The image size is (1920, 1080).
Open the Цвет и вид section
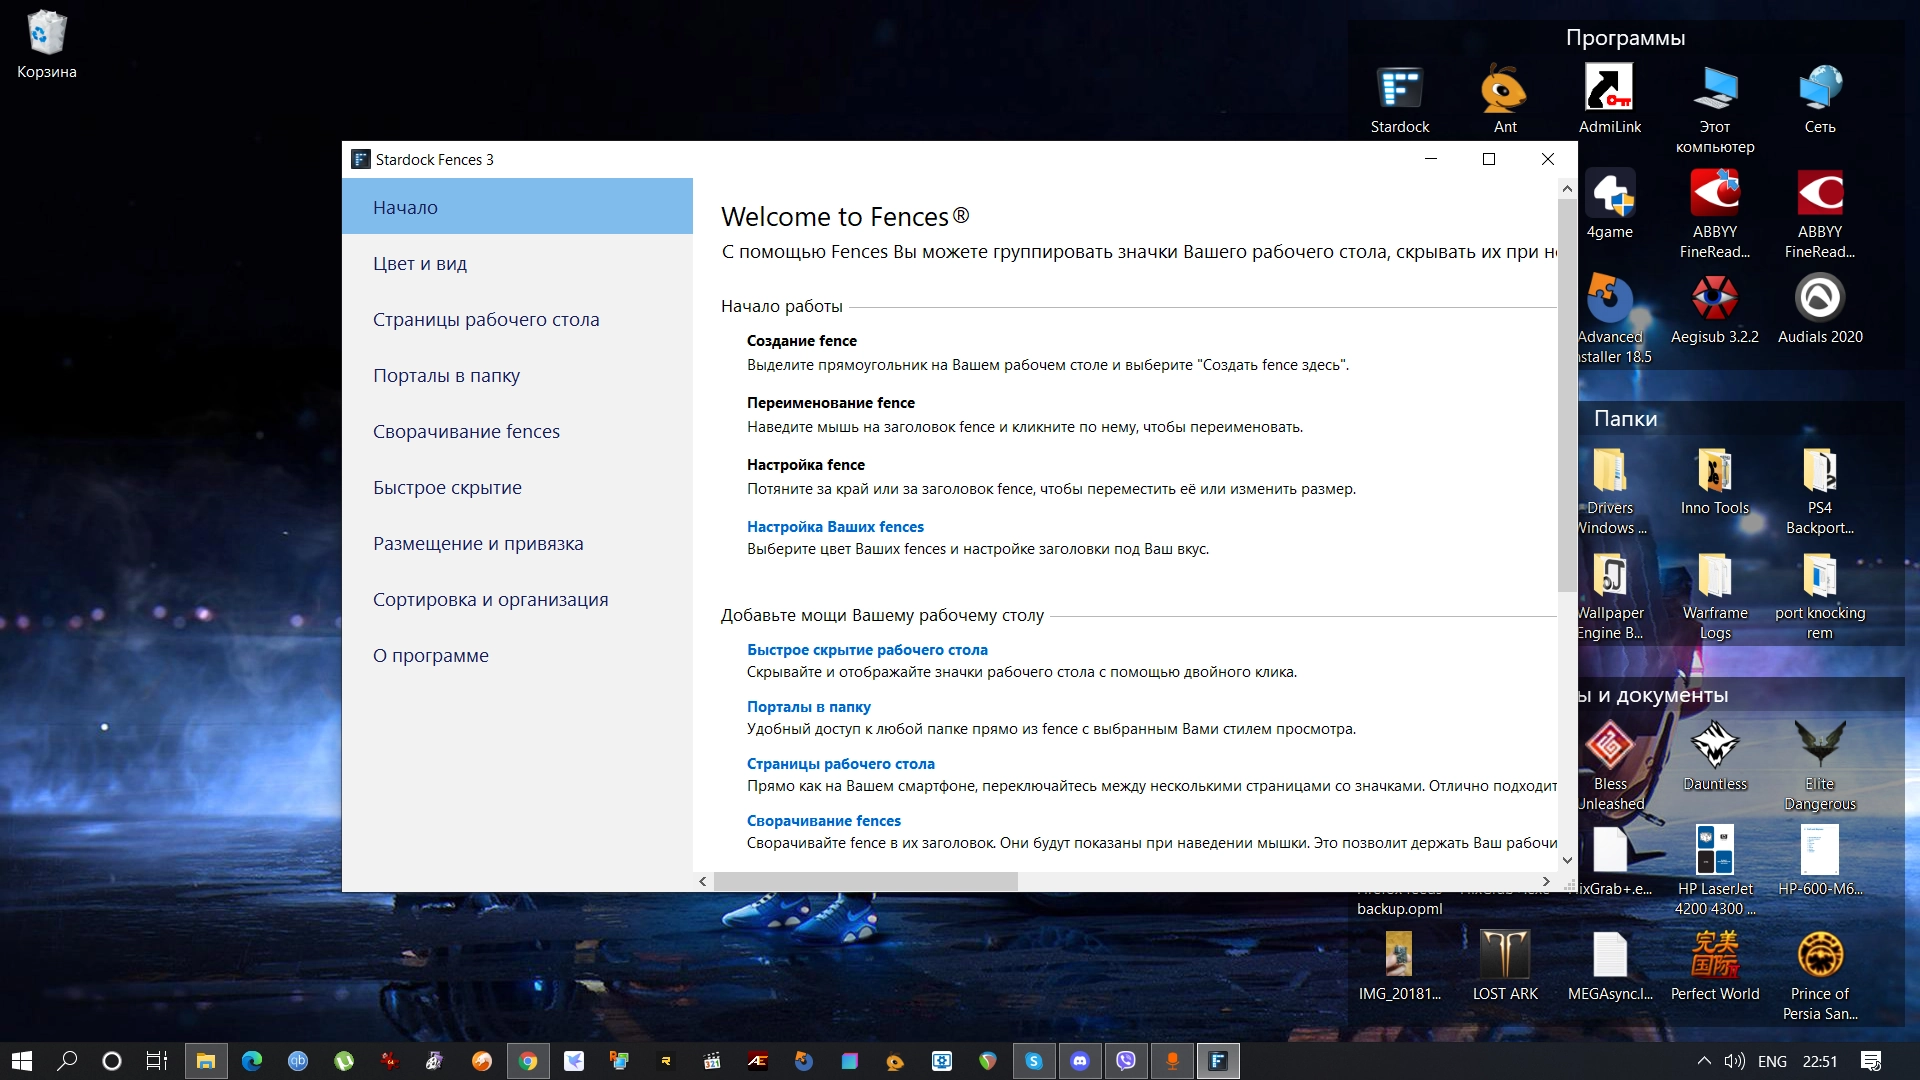tap(517, 263)
